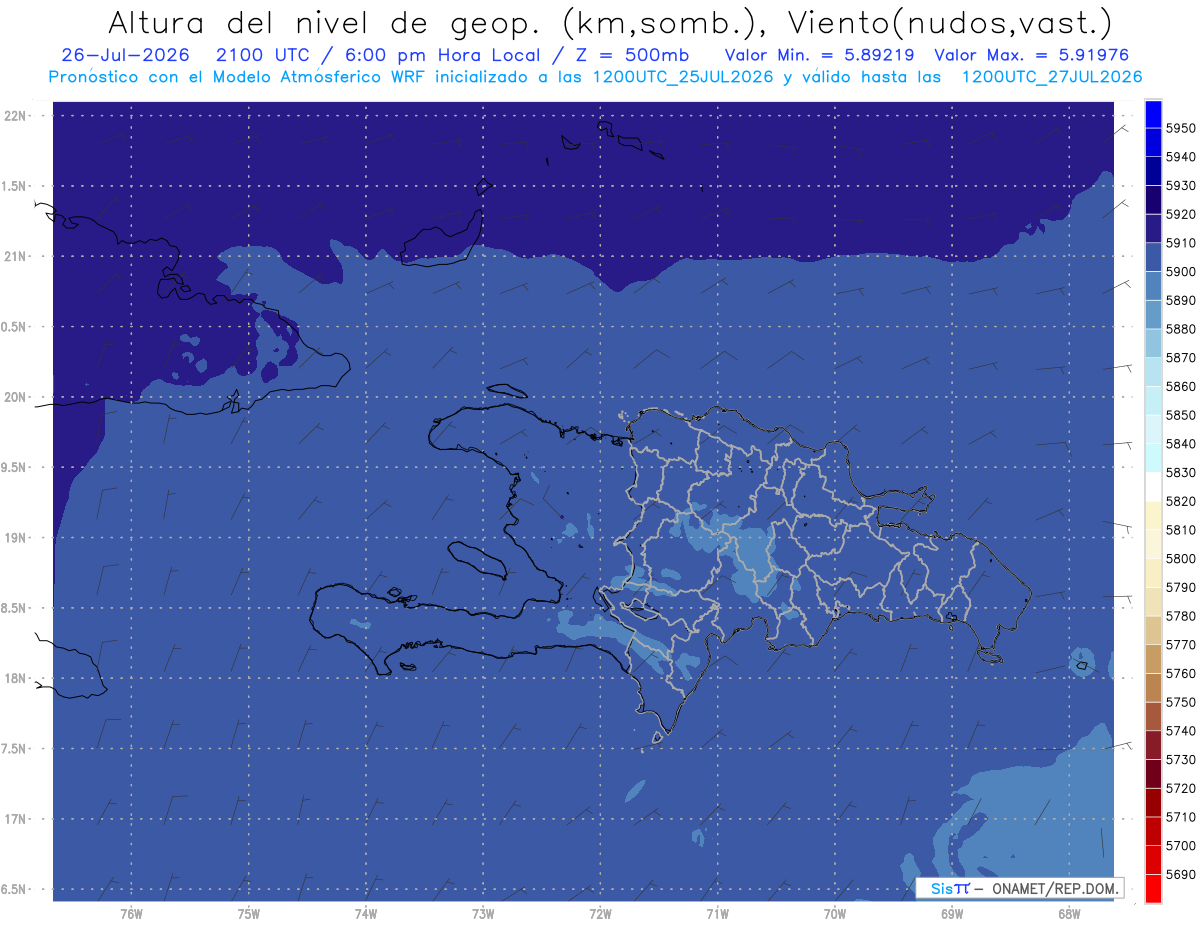Click the longitude label "75W"
This screenshot has width=1200, height=927.
(248, 915)
